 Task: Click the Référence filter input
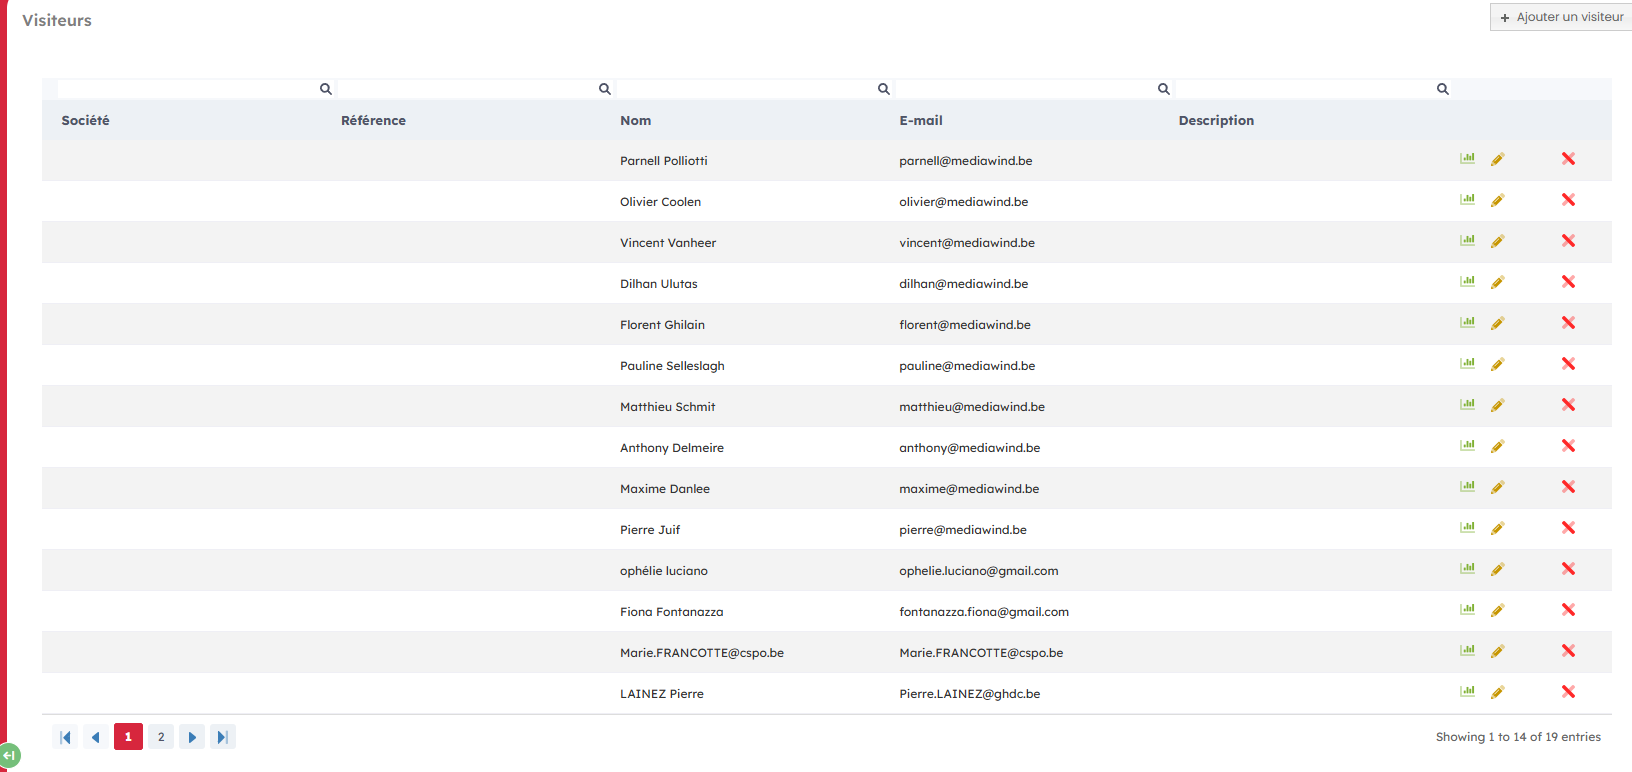466,89
